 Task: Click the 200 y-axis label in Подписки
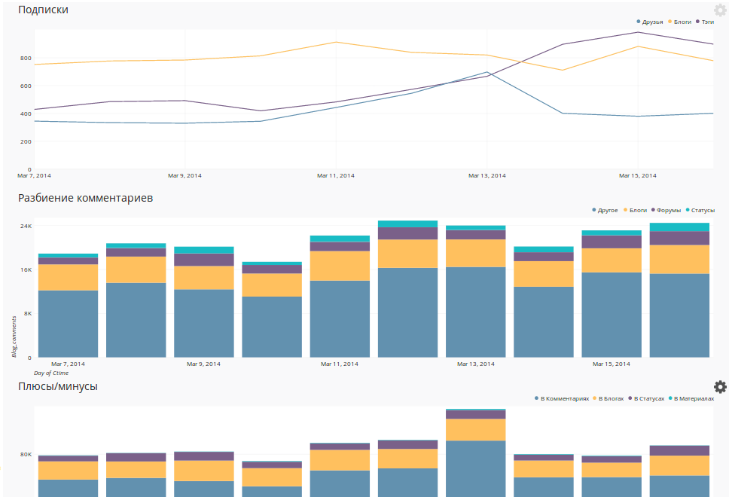pyautogui.click(x=26, y=142)
